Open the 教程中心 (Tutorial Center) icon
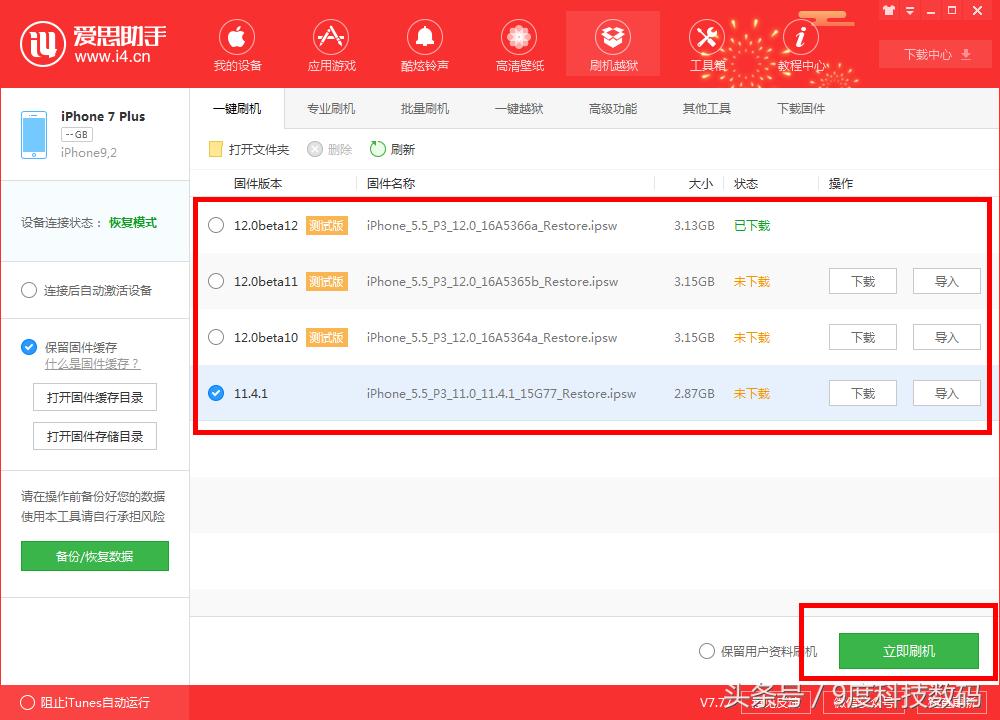The image size is (1000, 720). [801, 45]
